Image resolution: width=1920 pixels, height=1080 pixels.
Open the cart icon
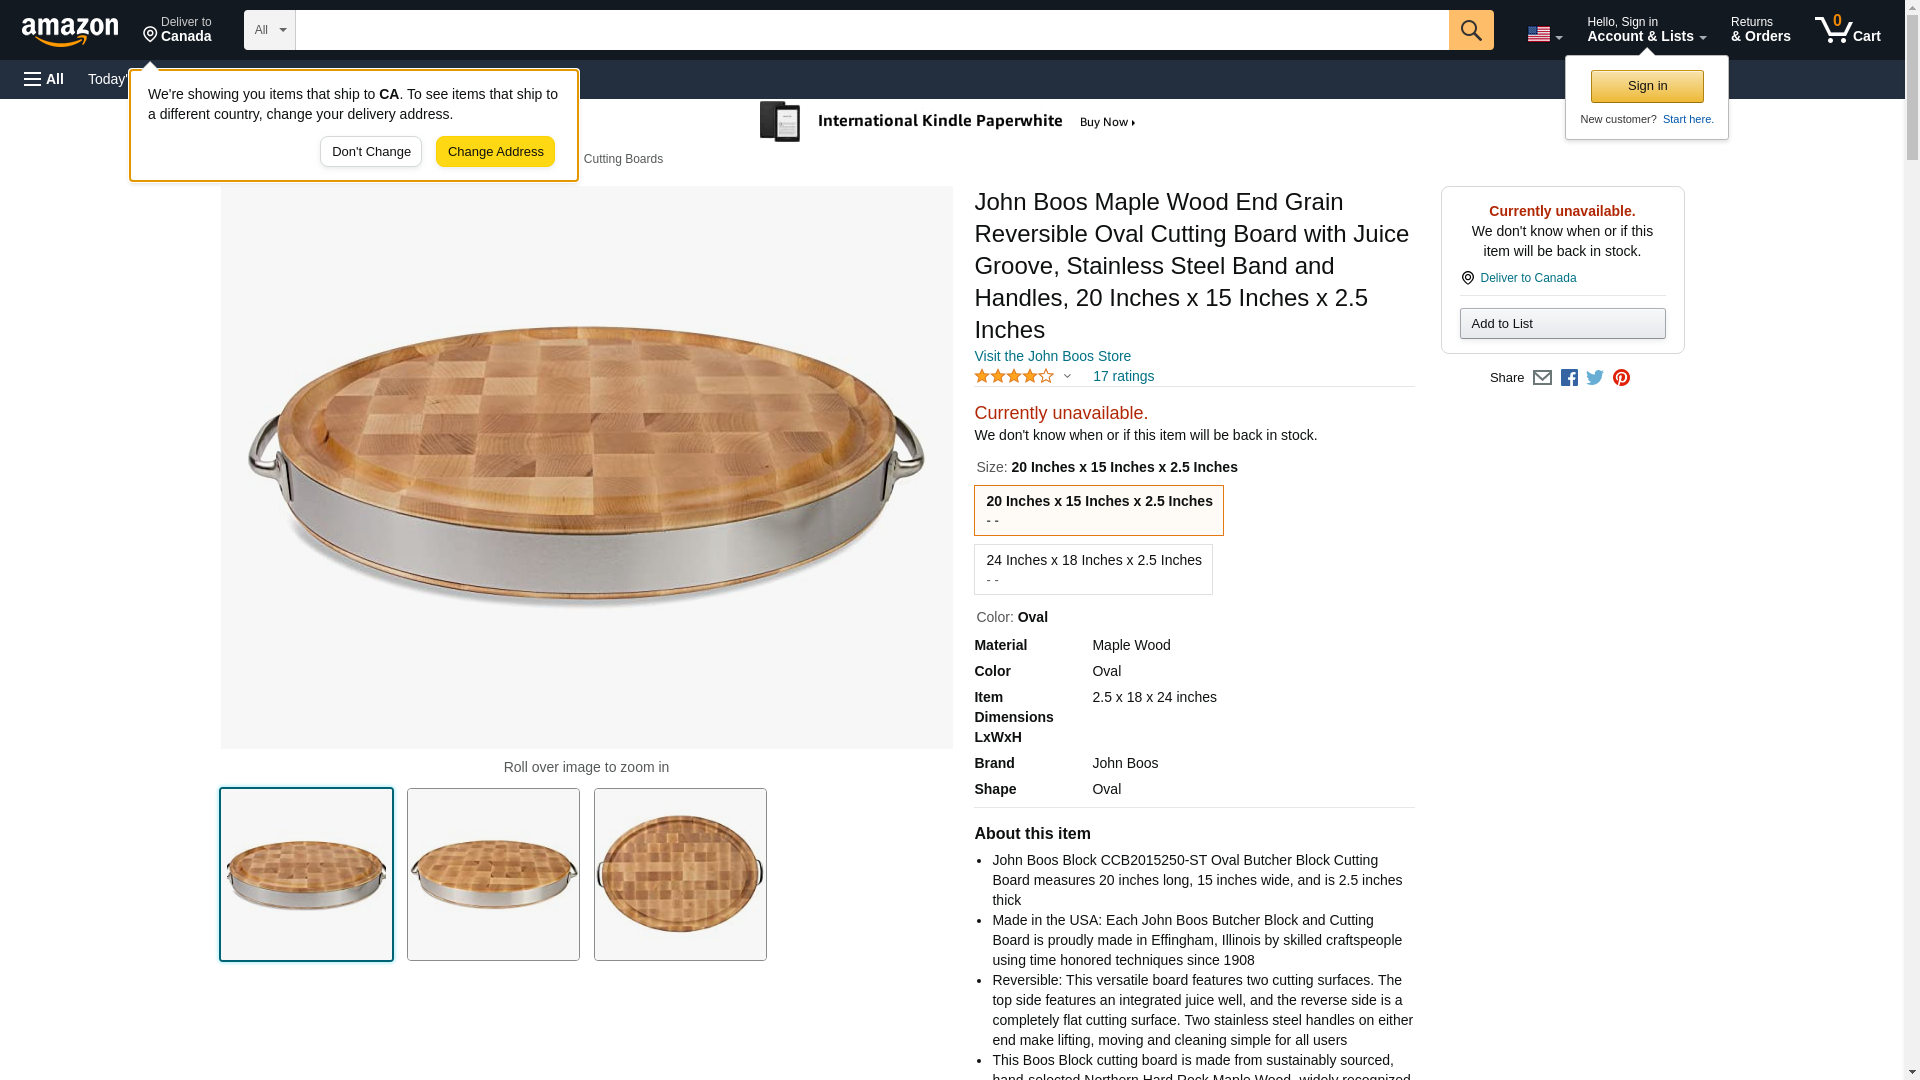[x=1847, y=30]
